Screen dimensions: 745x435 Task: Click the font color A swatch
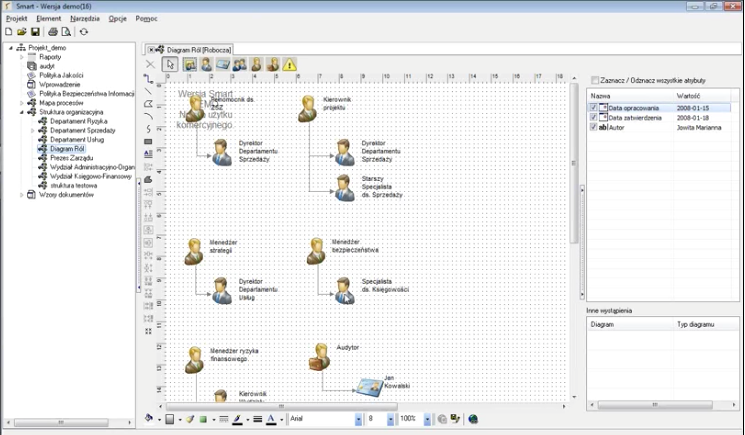coord(271,419)
